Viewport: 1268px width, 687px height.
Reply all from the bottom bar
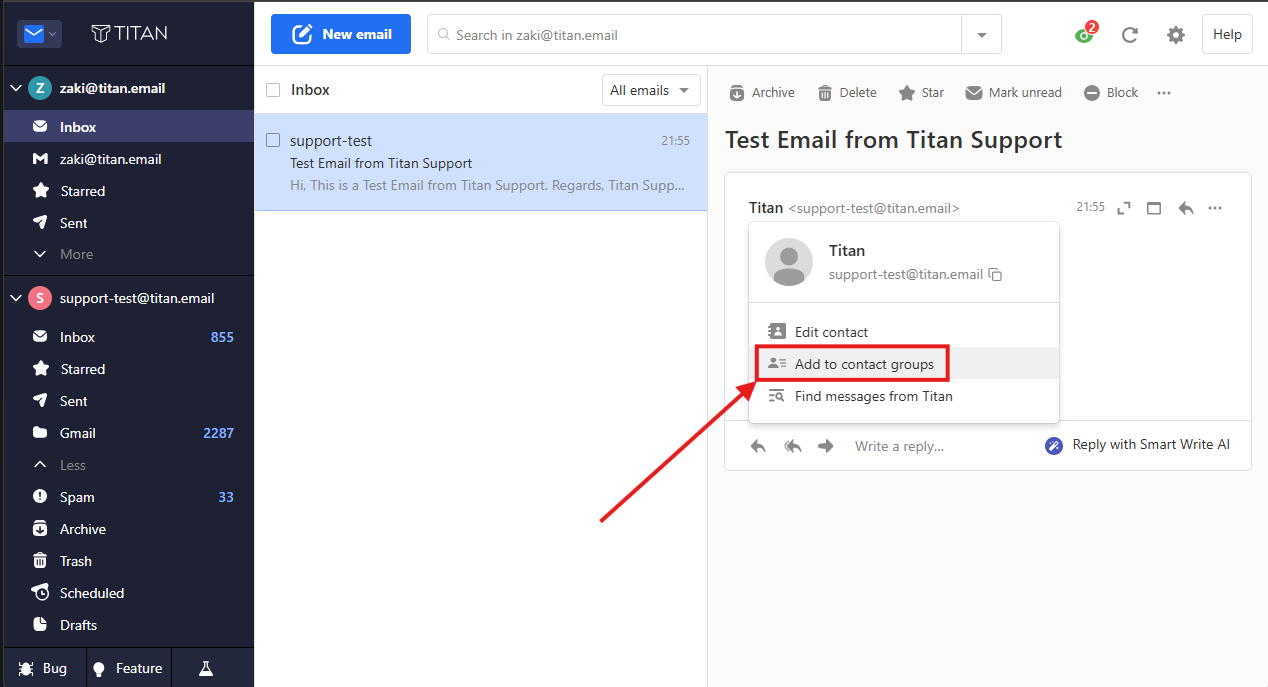click(793, 446)
